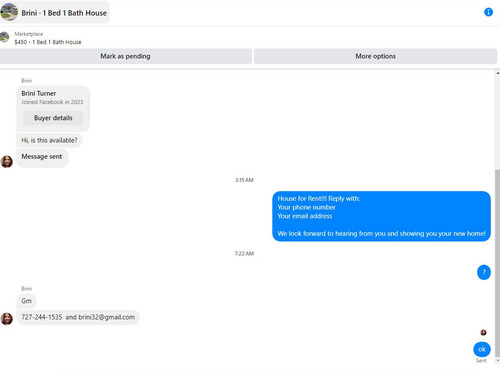Click Brini's avatar beside Message sent
This screenshot has width=500, height=370.
pyautogui.click(x=7, y=161)
